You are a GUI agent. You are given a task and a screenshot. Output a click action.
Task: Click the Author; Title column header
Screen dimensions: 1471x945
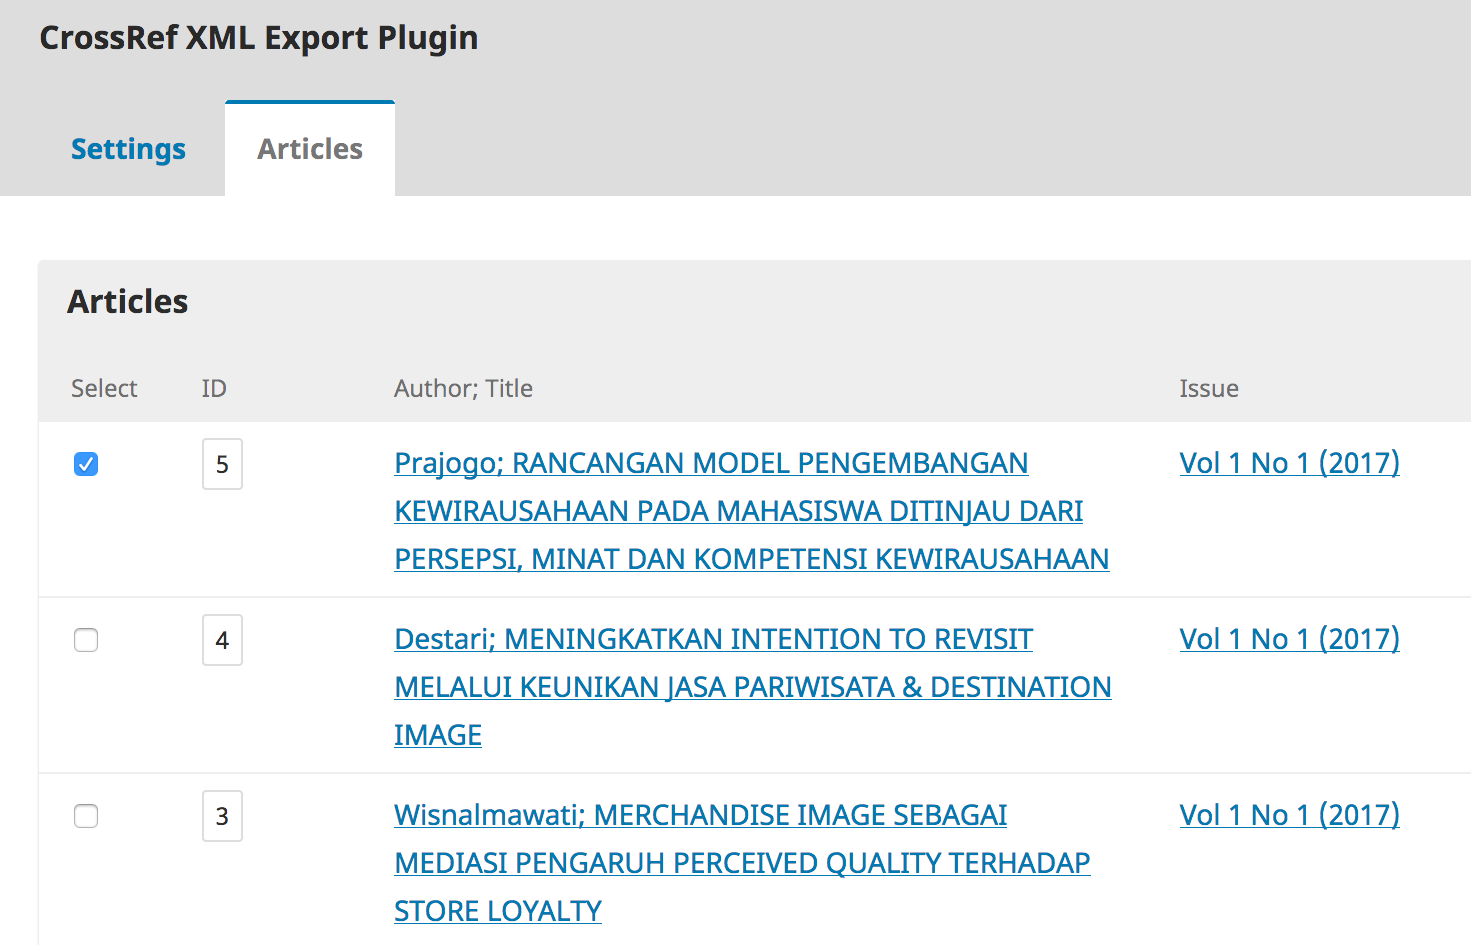pos(463,388)
